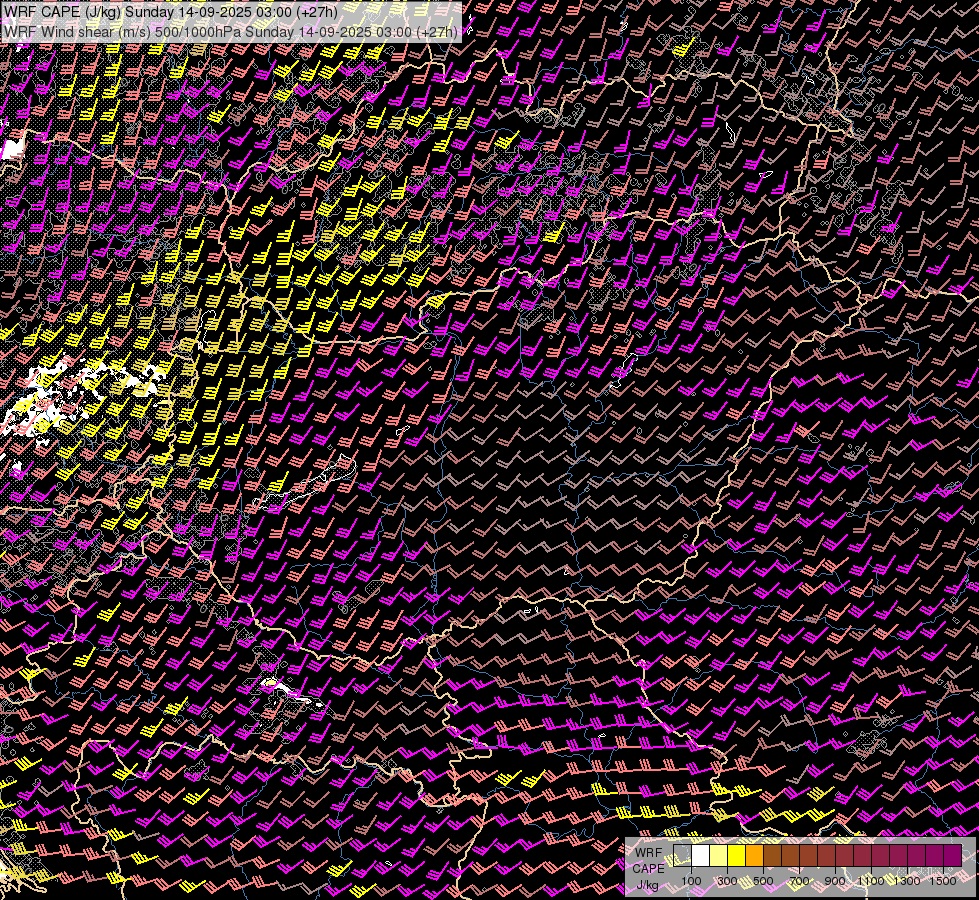
Task: Click the legend value 500
Action: click(x=763, y=881)
